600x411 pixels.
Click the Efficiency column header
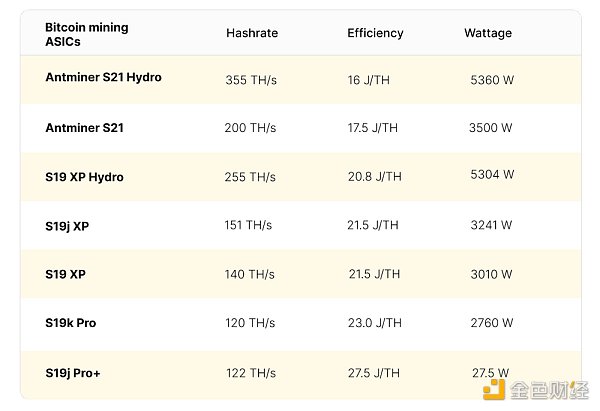375,33
